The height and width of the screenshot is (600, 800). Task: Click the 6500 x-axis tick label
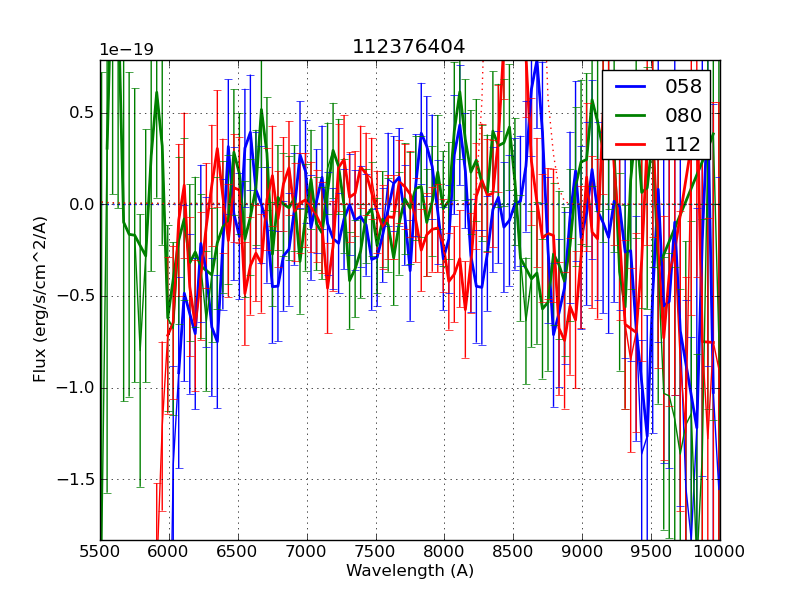coord(238,552)
